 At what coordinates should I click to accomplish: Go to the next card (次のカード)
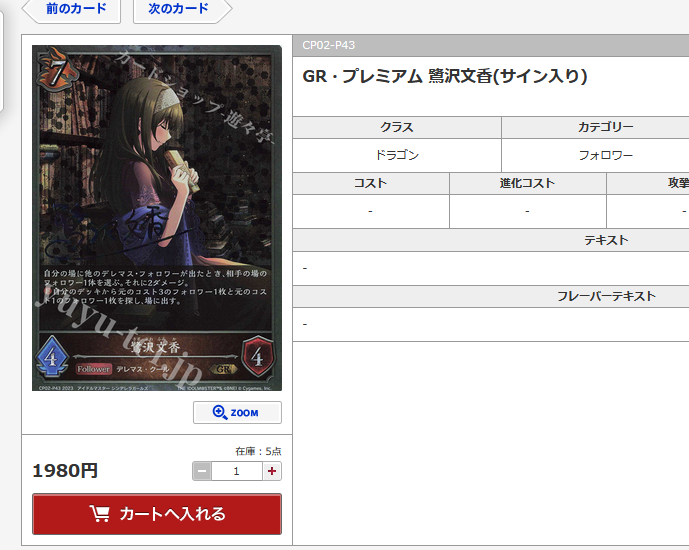tap(182, 9)
